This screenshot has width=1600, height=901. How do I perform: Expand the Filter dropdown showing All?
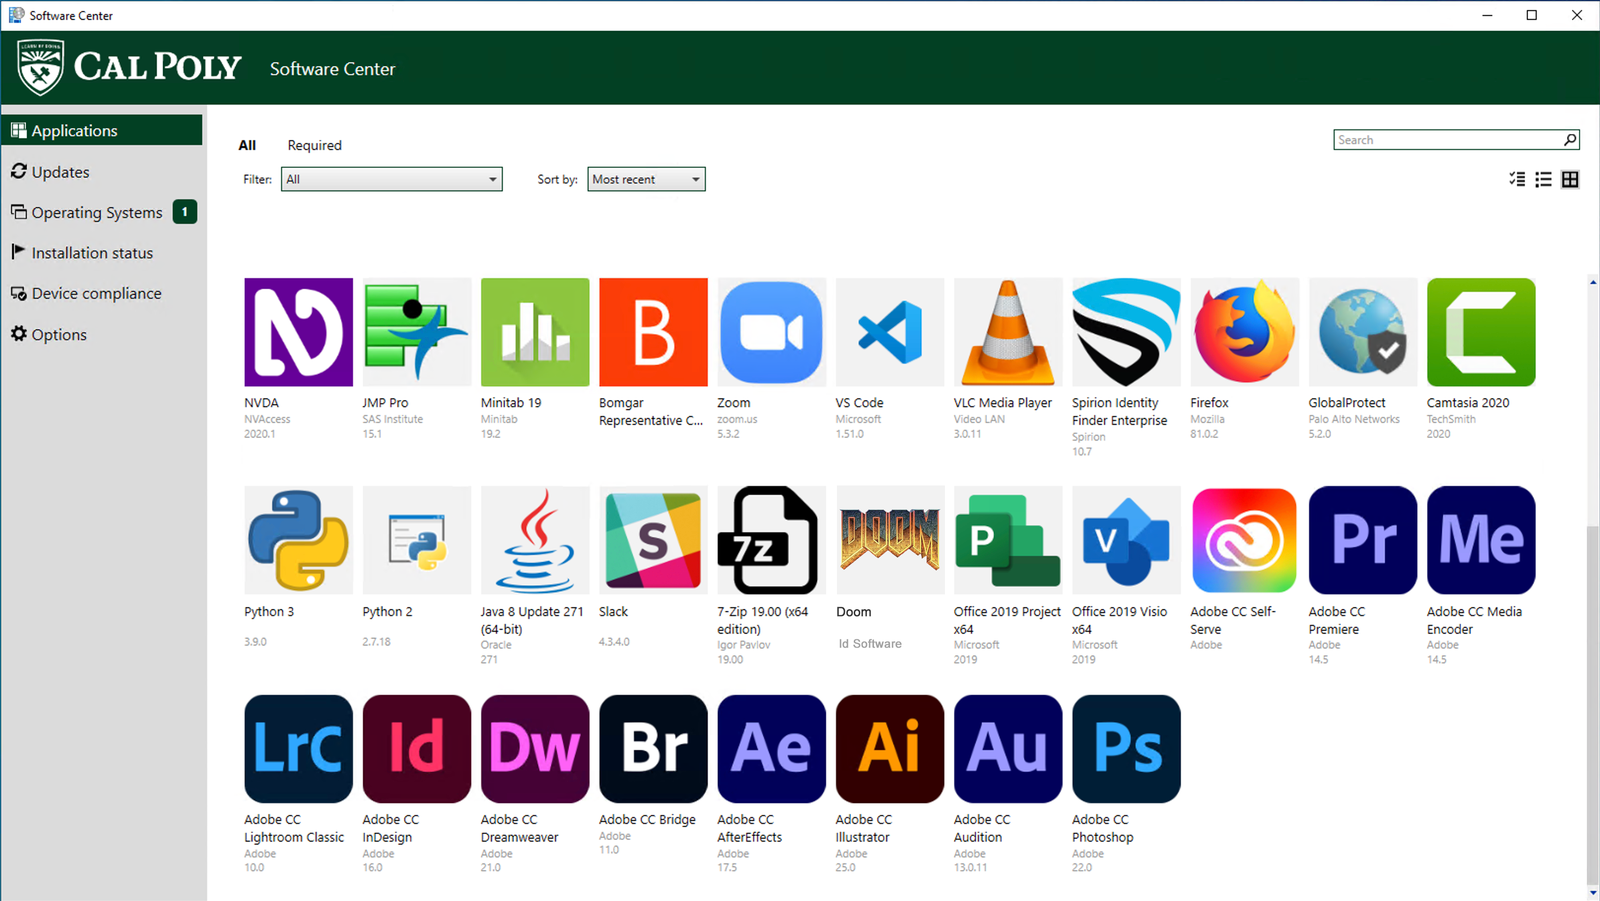click(391, 179)
